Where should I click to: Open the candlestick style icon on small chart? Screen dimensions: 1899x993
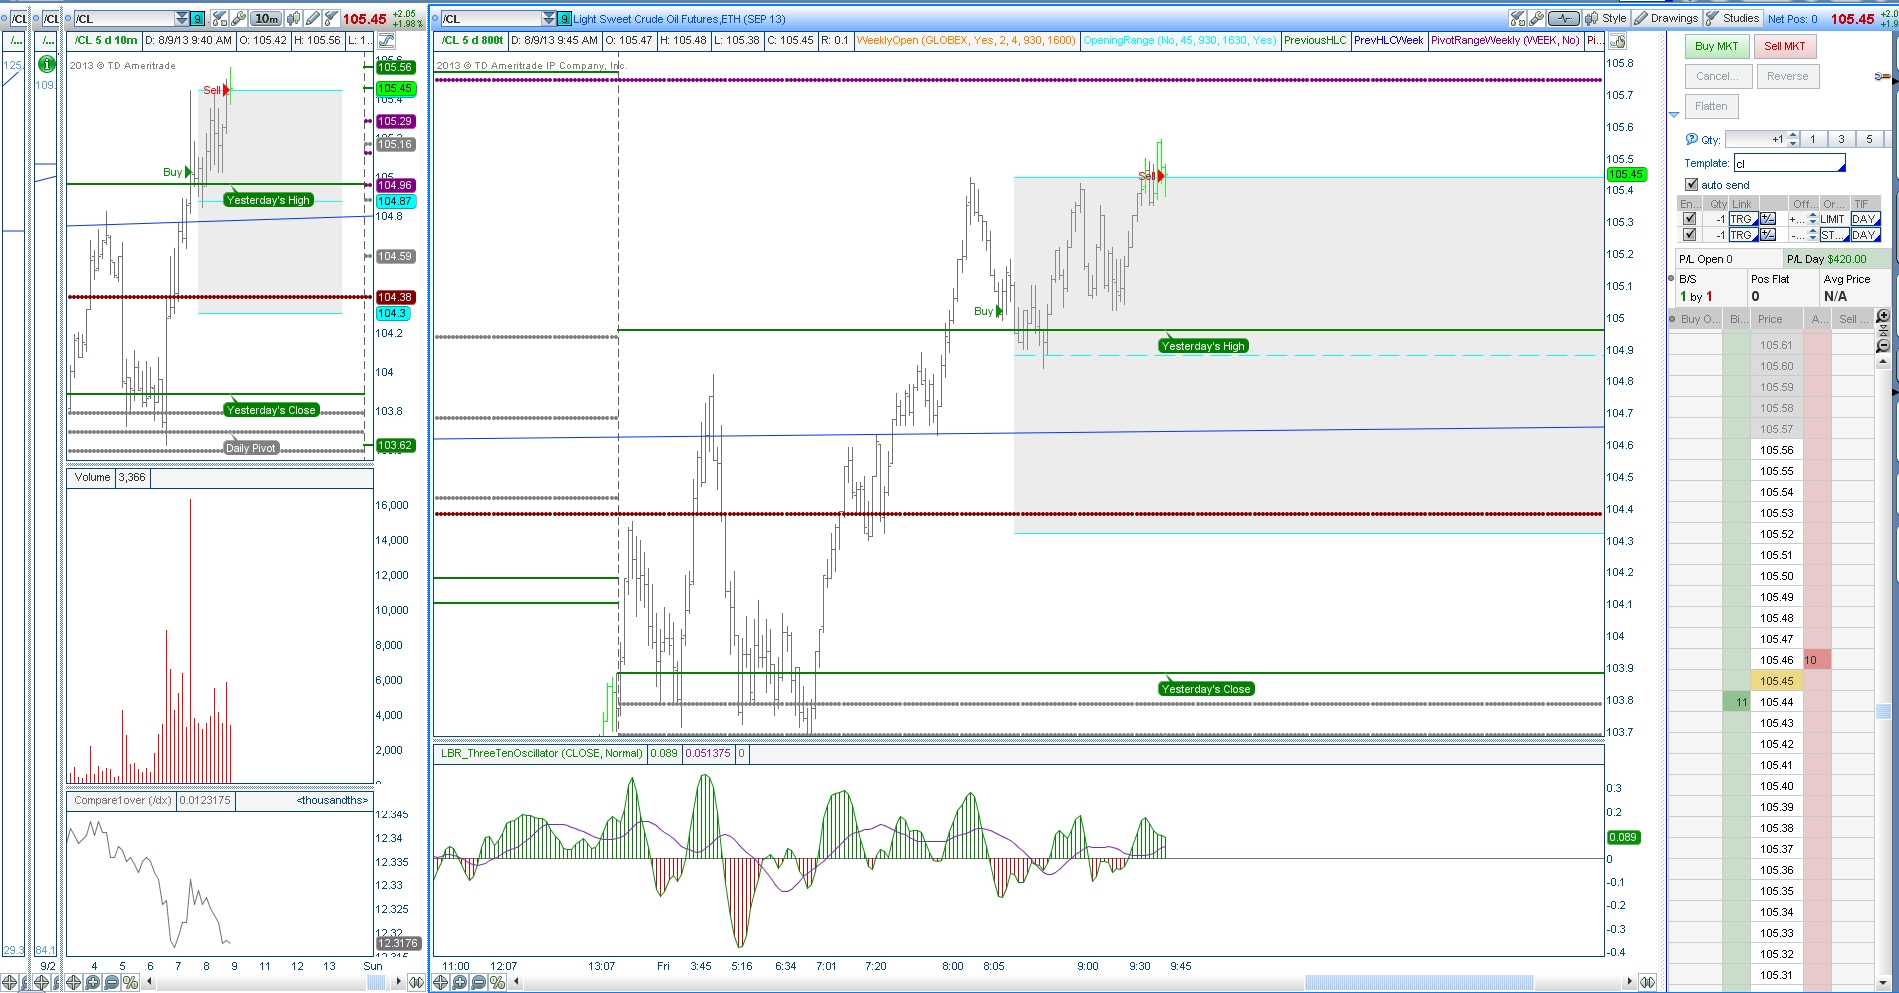(x=294, y=19)
